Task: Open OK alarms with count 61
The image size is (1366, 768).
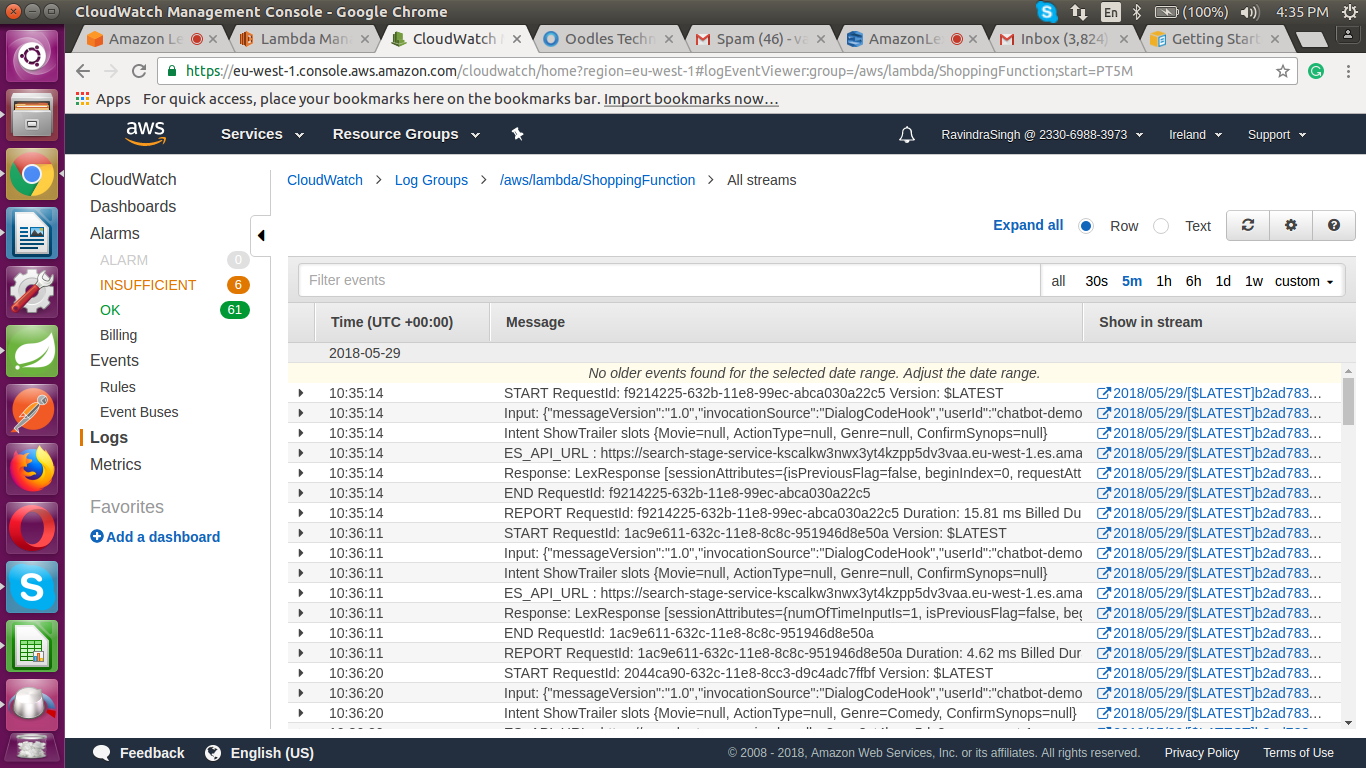Action: tap(174, 310)
